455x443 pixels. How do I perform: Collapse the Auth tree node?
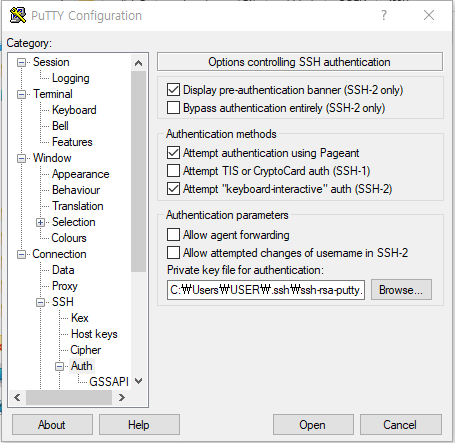tap(59, 366)
